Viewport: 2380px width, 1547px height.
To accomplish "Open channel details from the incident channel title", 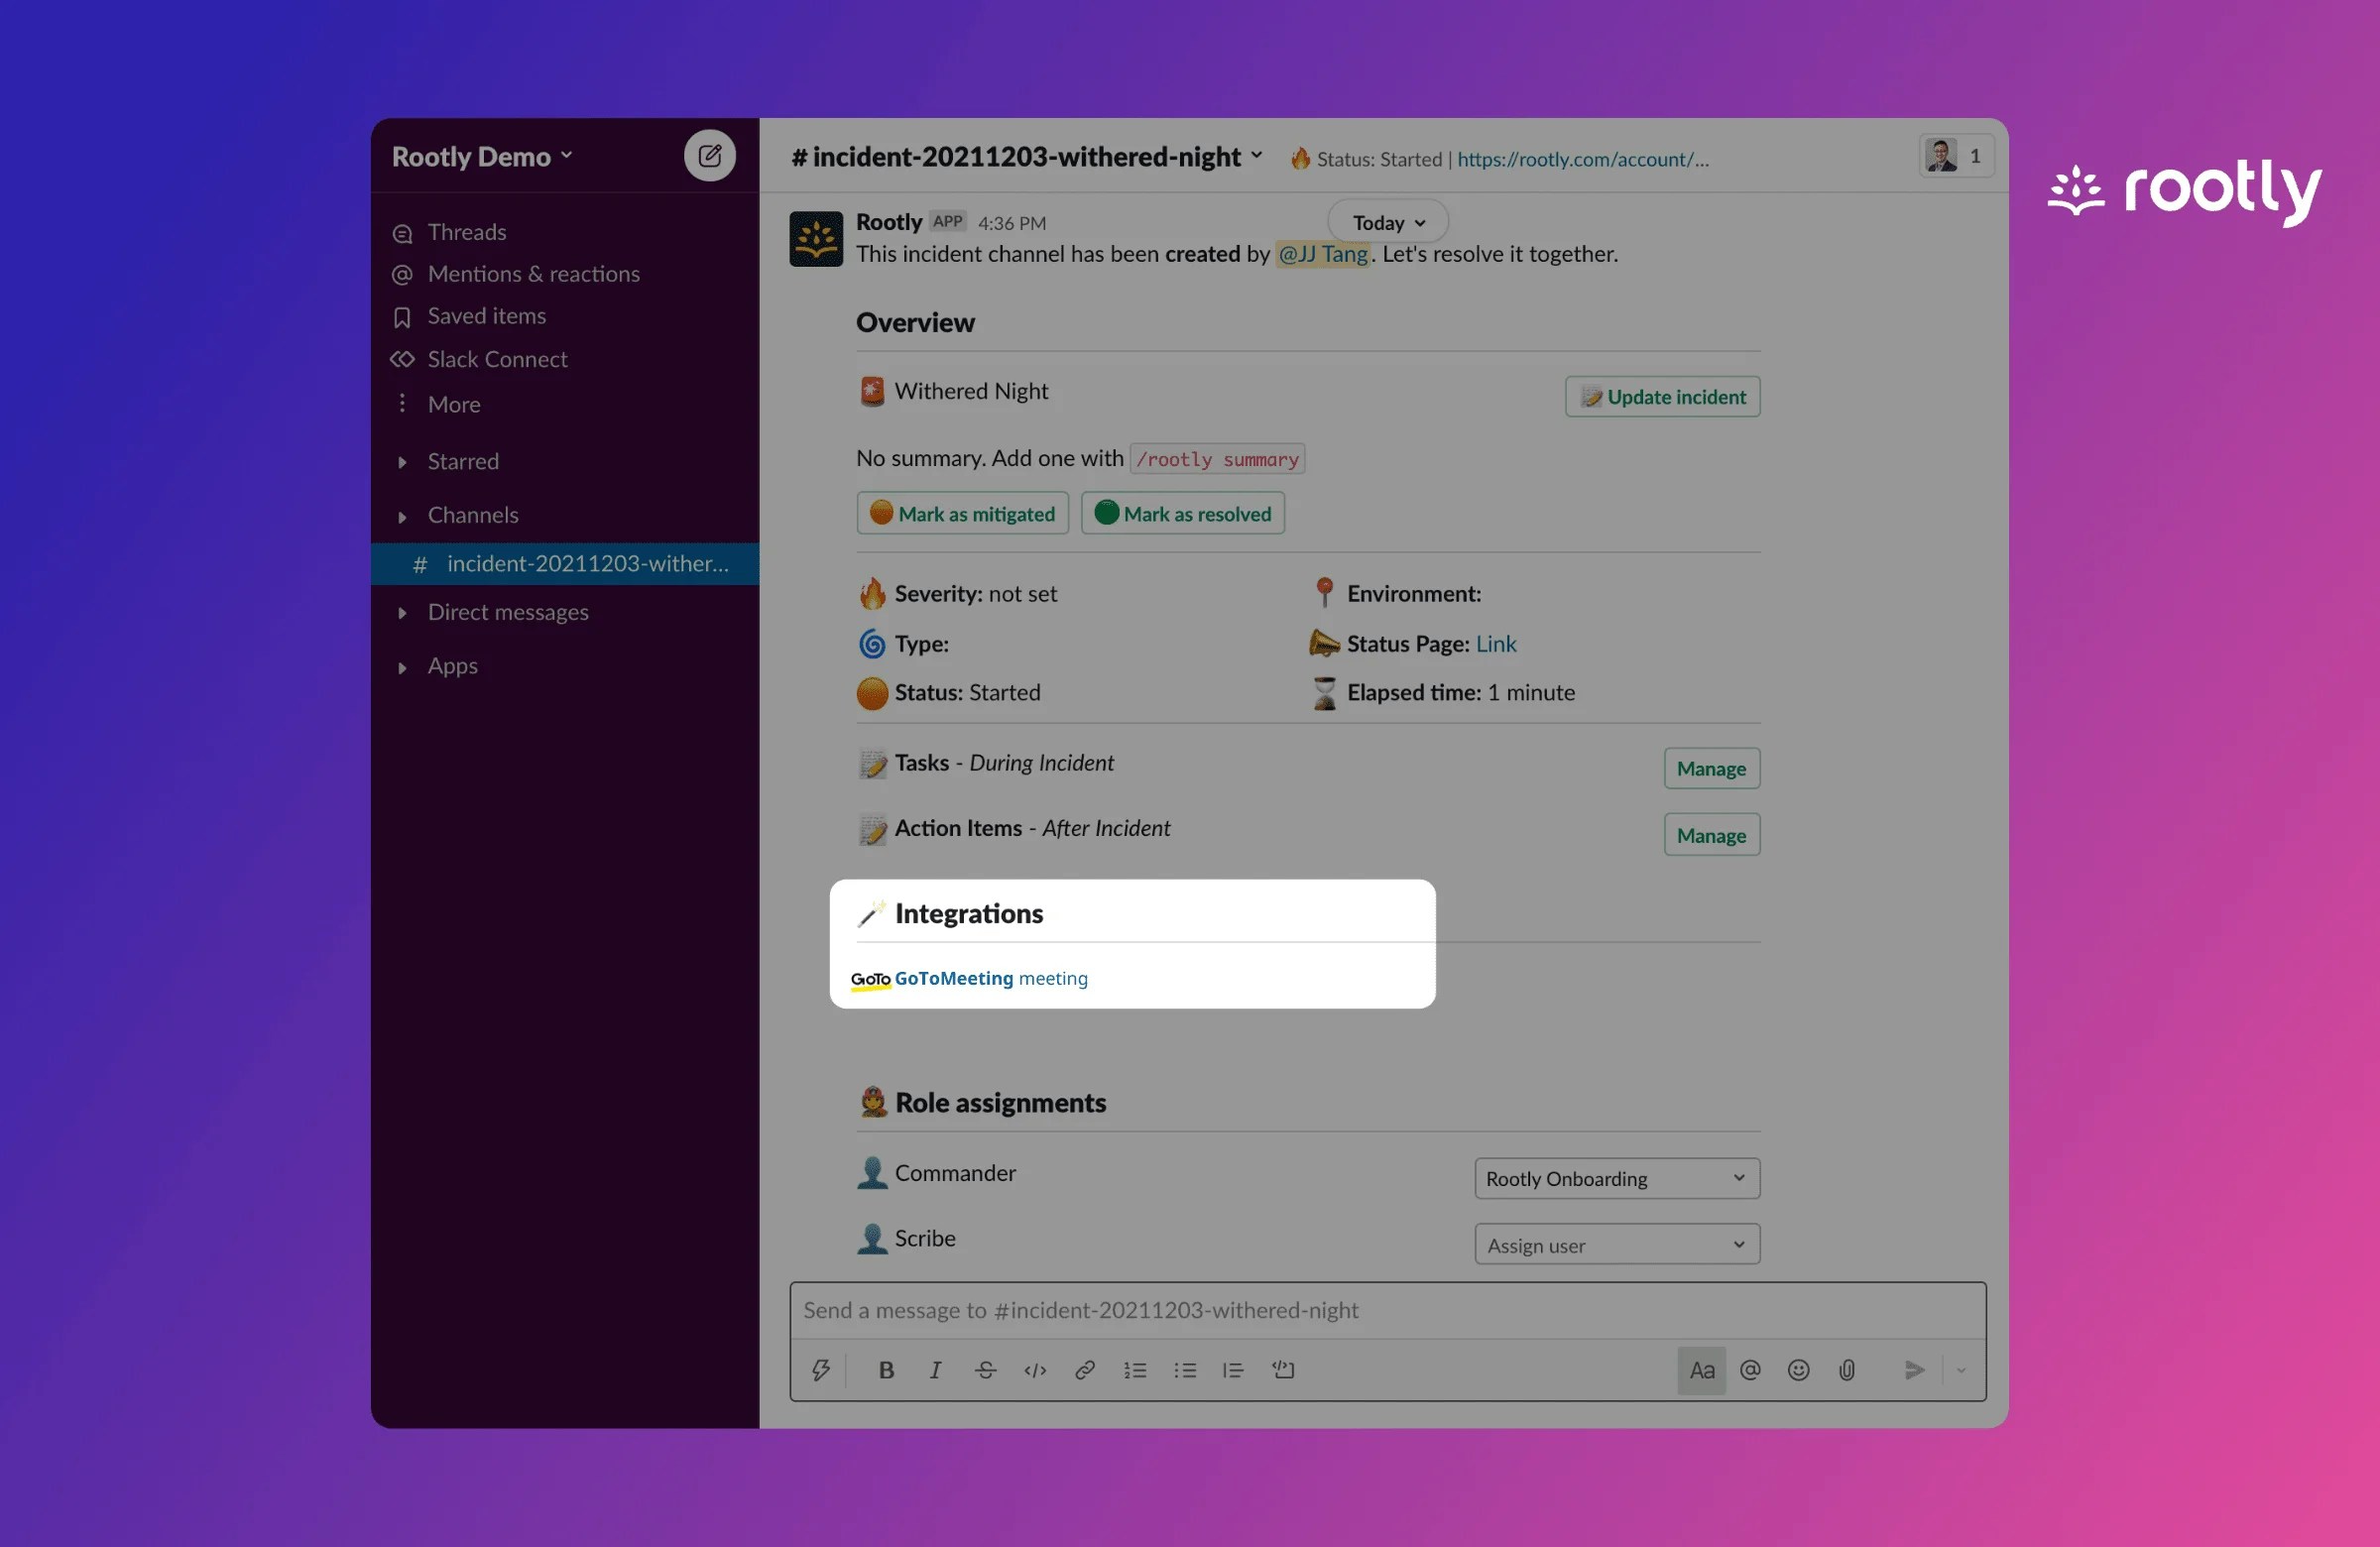I will (1027, 157).
